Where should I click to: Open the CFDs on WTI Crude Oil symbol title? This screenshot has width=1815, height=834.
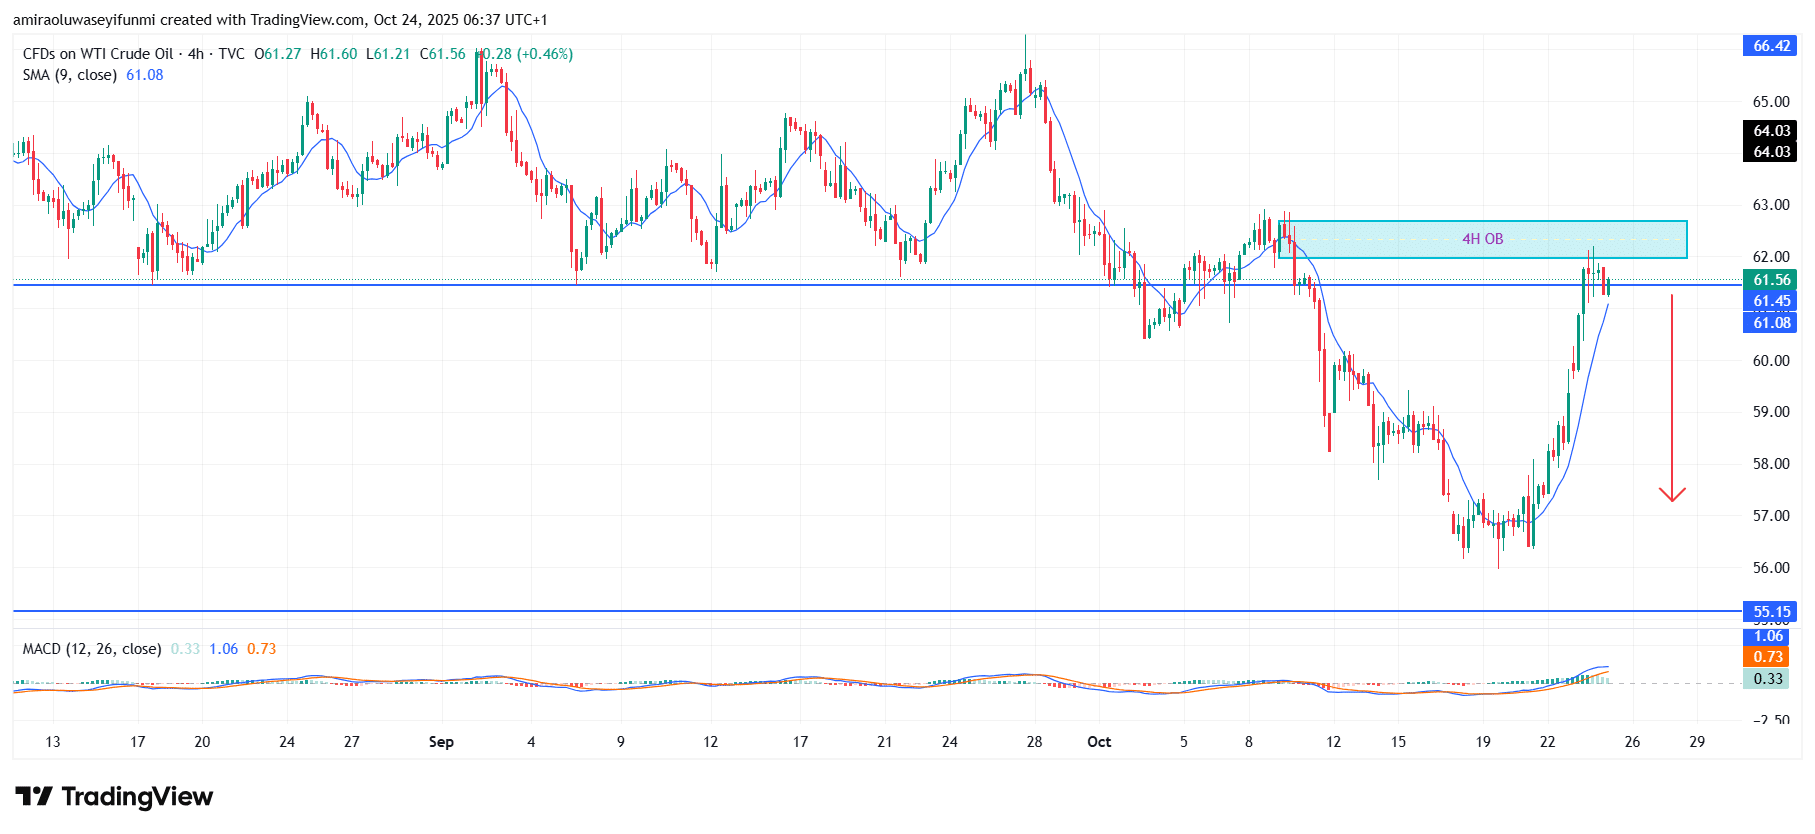pyautogui.click(x=98, y=54)
